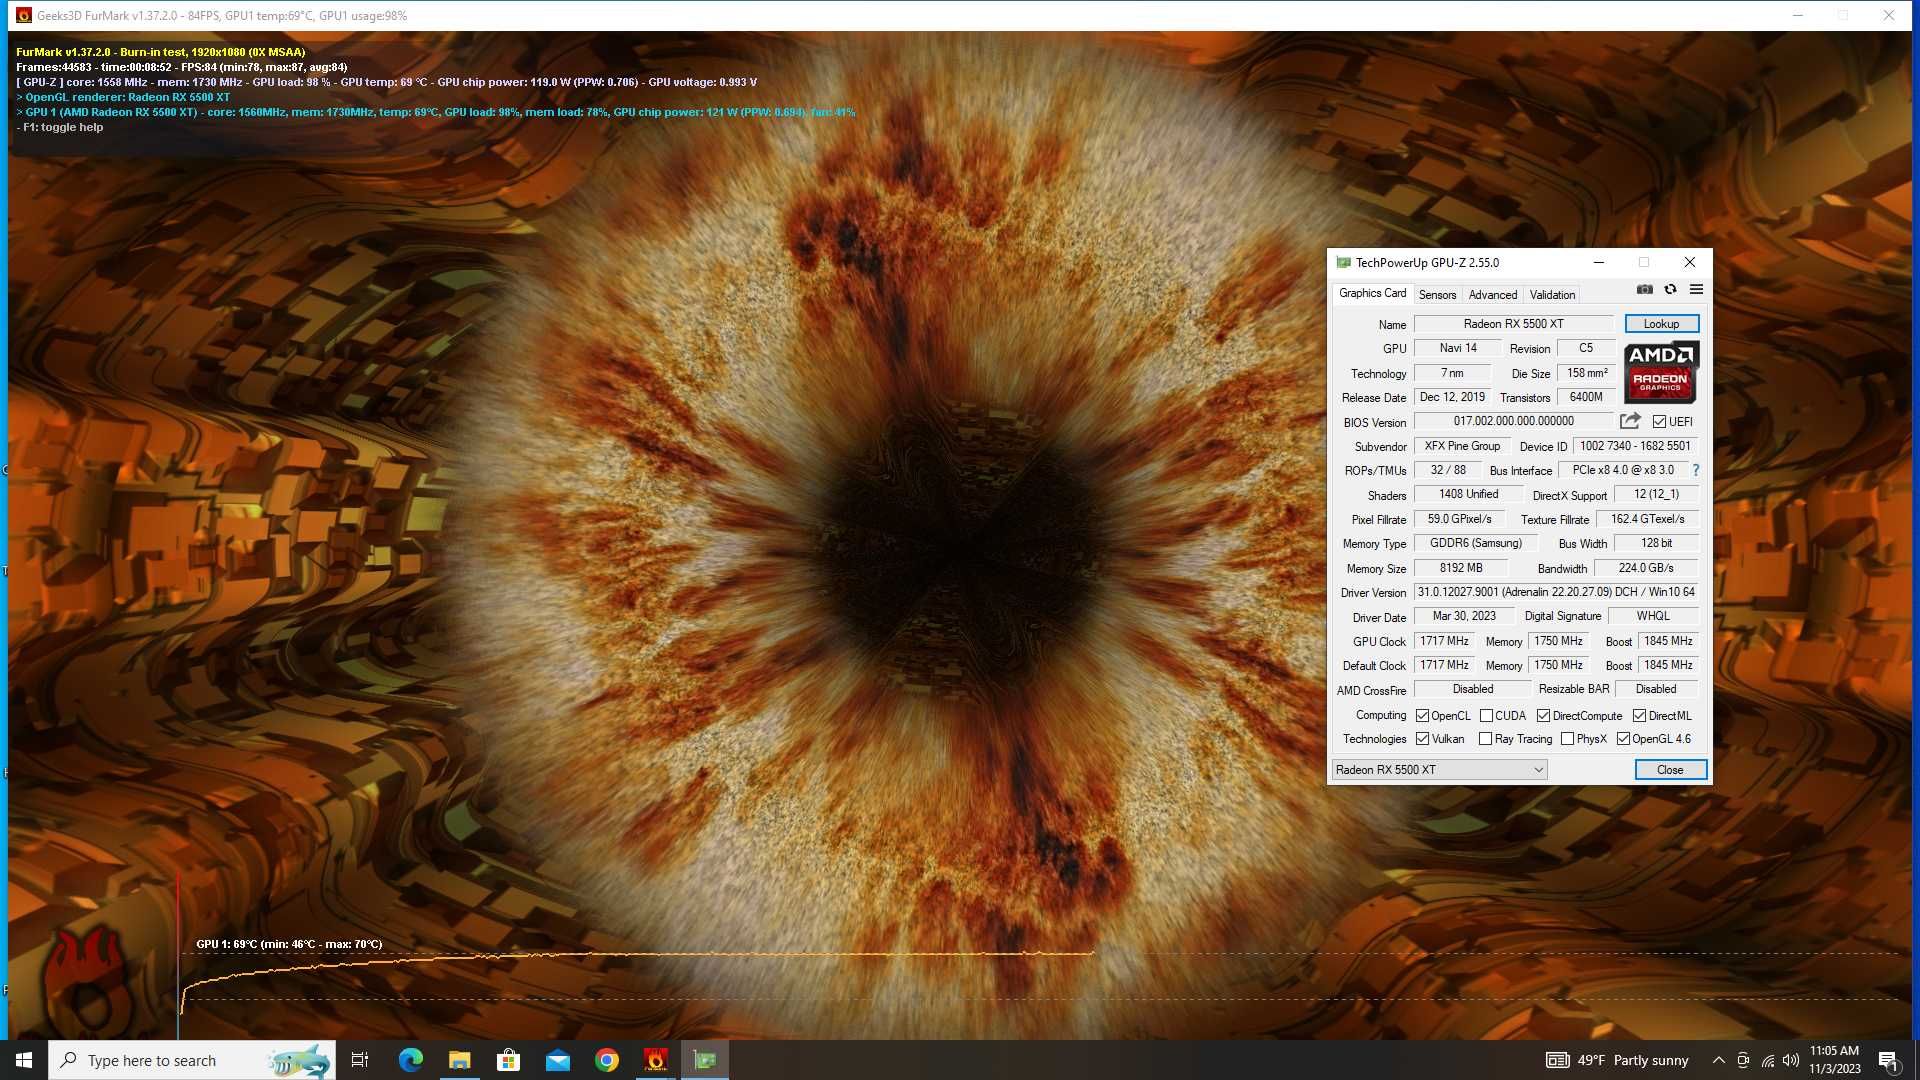Expand the Radeon RX 5500 XT GPU selector
1920x1080 pixels.
[1440, 769]
